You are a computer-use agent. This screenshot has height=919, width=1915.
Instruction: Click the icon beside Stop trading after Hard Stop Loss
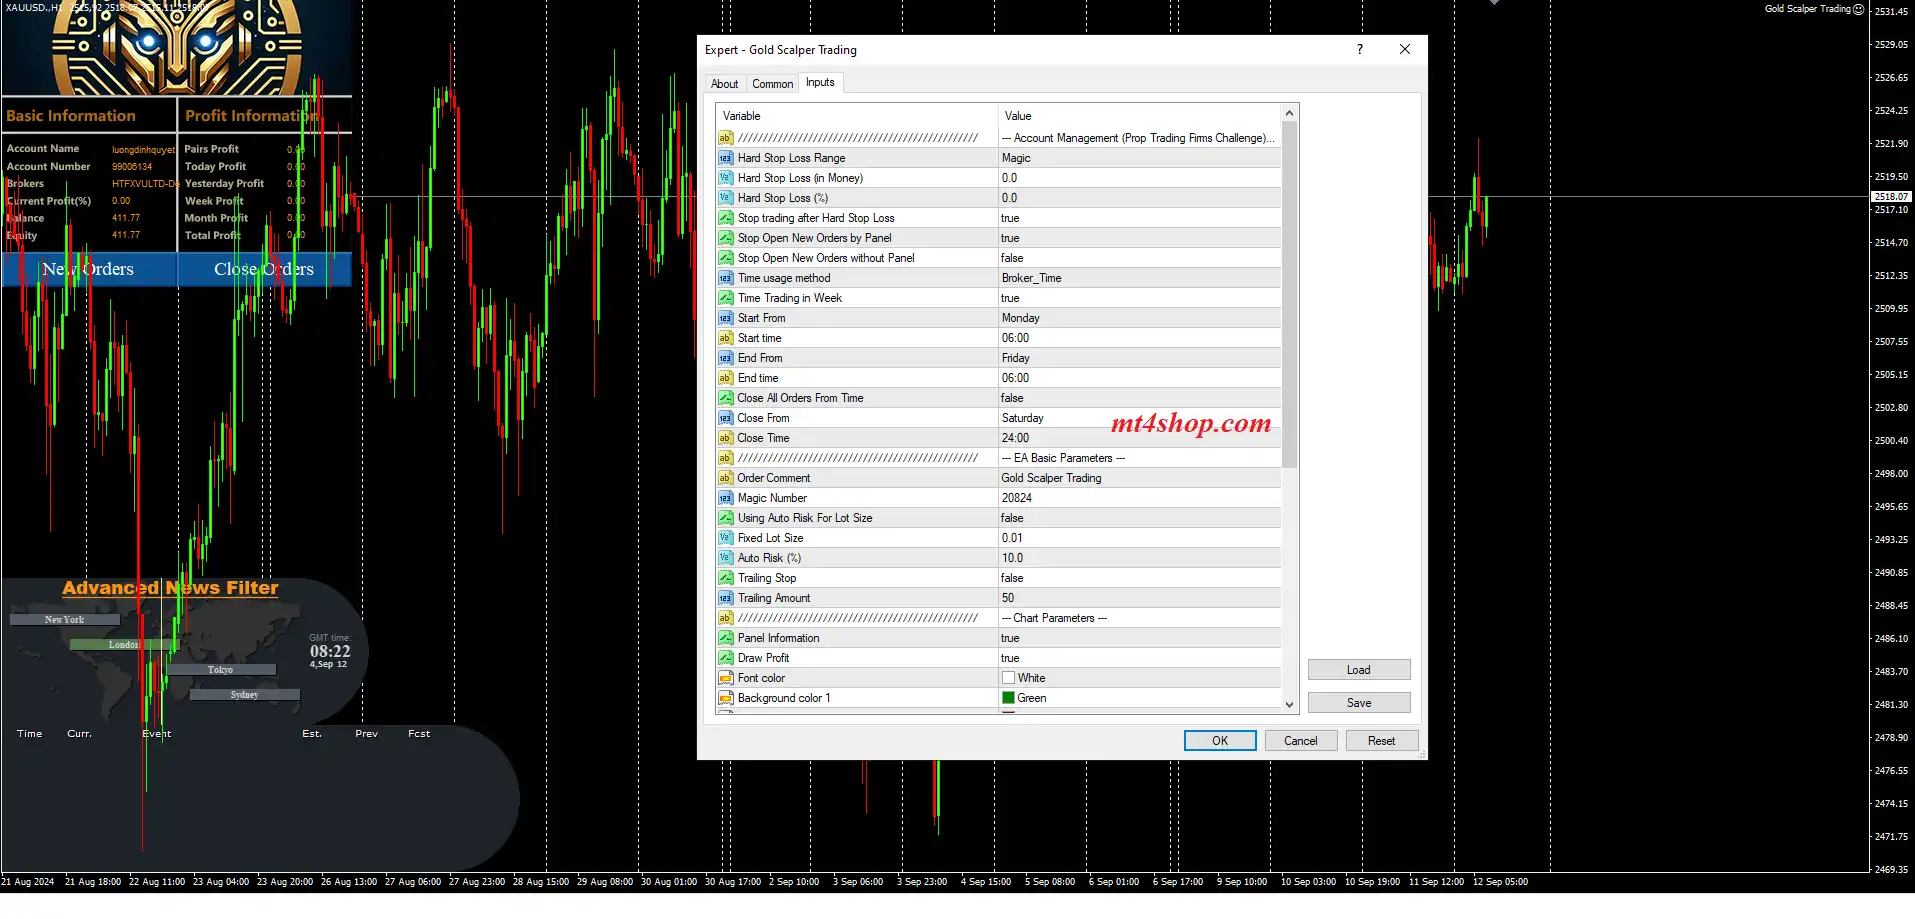[726, 218]
